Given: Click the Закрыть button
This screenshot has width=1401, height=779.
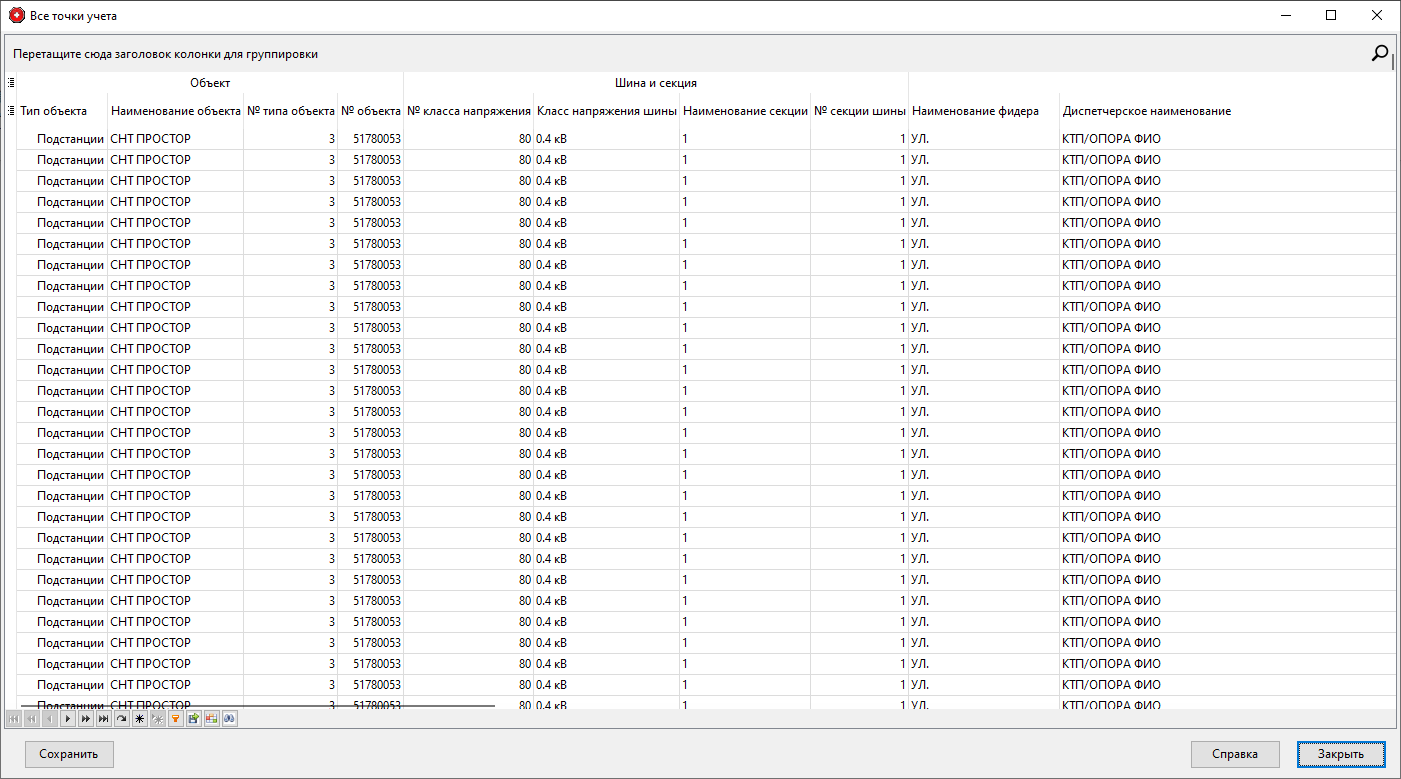Looking at the screenshot, I should point(1340,754).
